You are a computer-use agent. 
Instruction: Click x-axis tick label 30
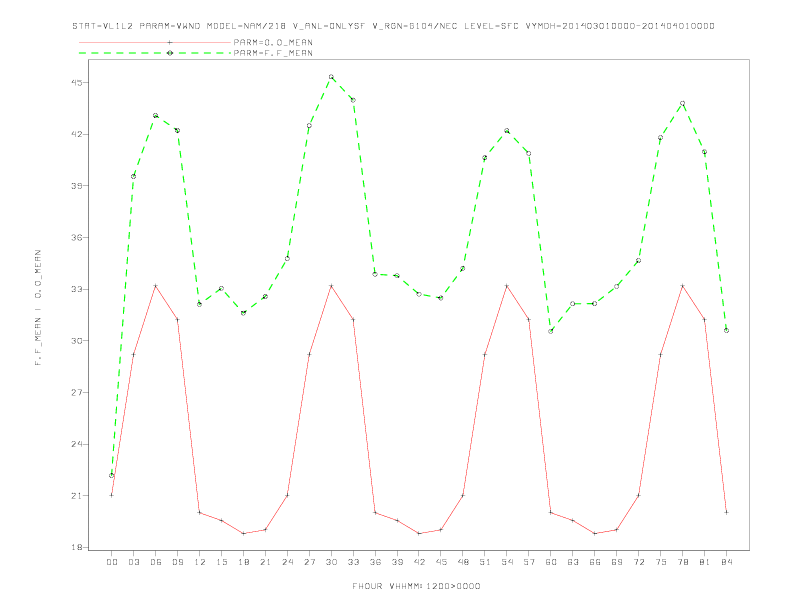331,562
